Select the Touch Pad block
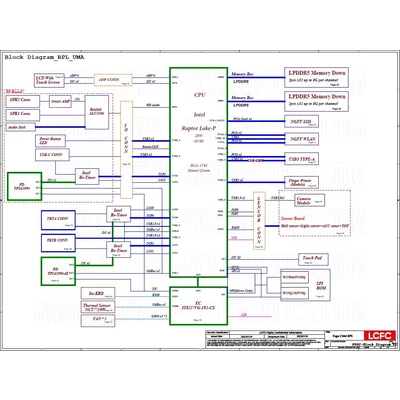The width and height of the screenshot is (400, 400). (313, 259)
